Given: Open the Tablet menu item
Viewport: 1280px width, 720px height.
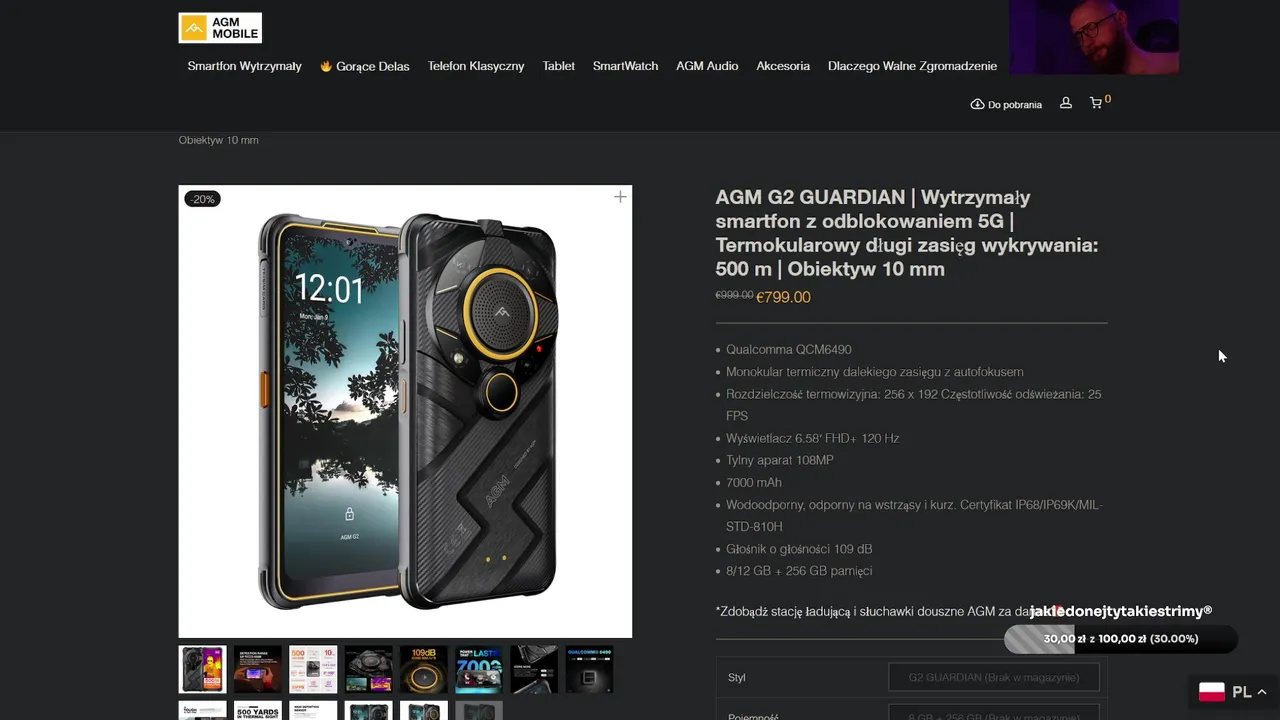Looking at the screenshot, I should [559, 66].
